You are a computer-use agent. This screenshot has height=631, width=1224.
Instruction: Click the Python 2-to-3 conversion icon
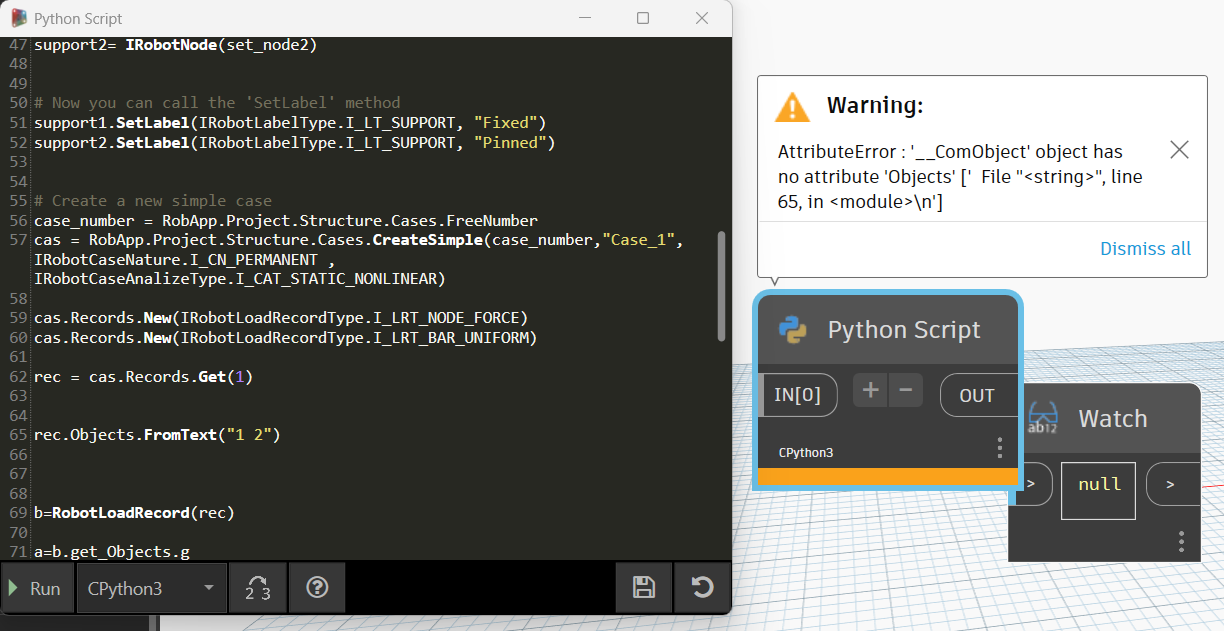coord(257,588)
